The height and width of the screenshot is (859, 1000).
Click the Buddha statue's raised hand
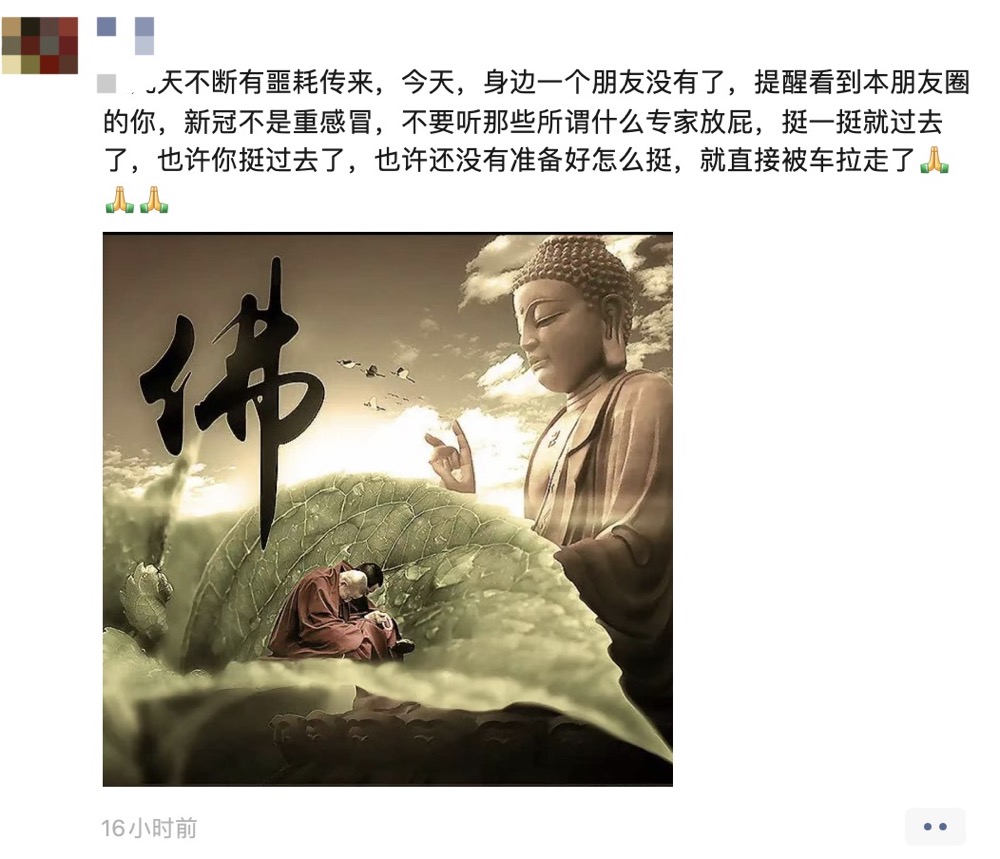click(452, 456)
